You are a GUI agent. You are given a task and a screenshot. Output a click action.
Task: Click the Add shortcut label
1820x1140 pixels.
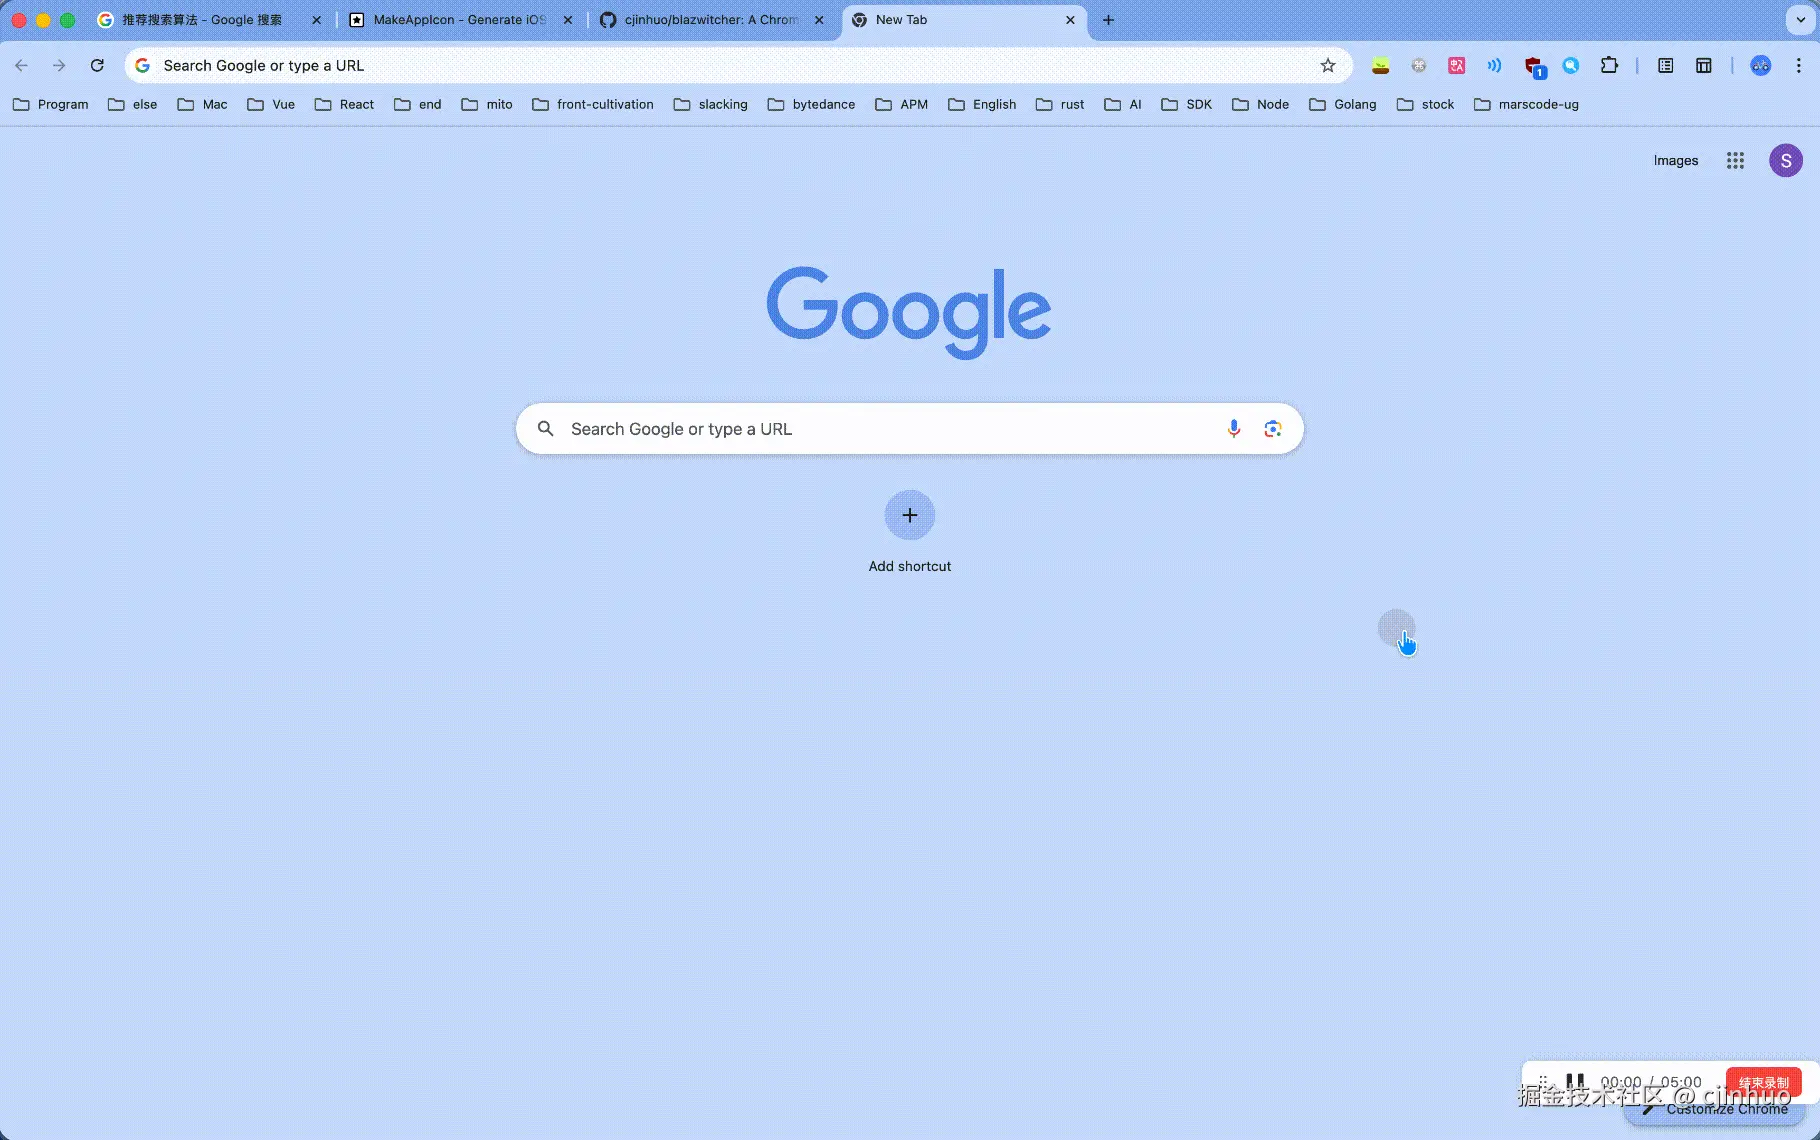pos(910,567)
